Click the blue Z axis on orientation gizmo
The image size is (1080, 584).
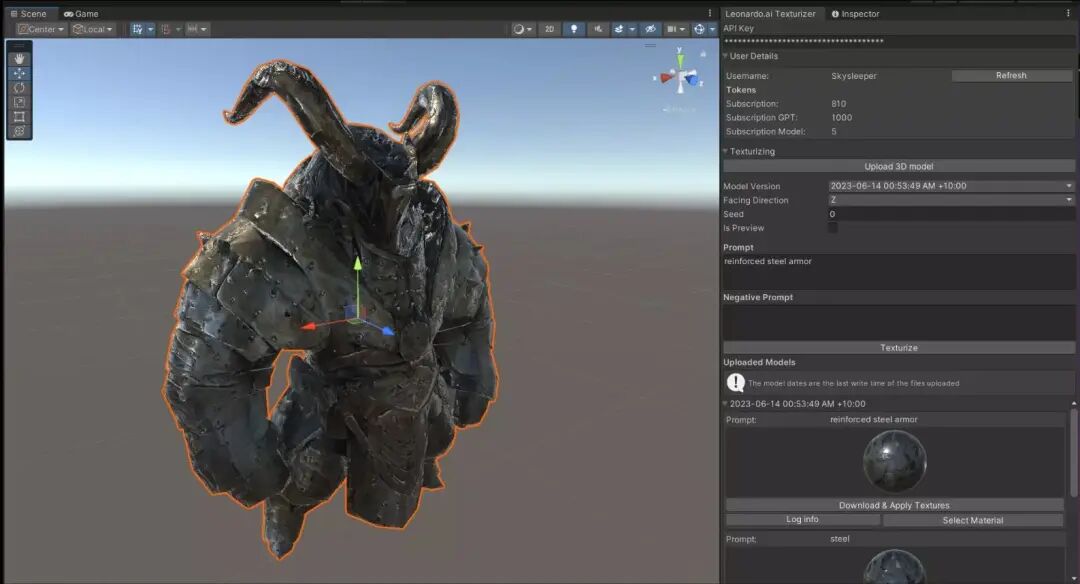click(x=693, y=81)
